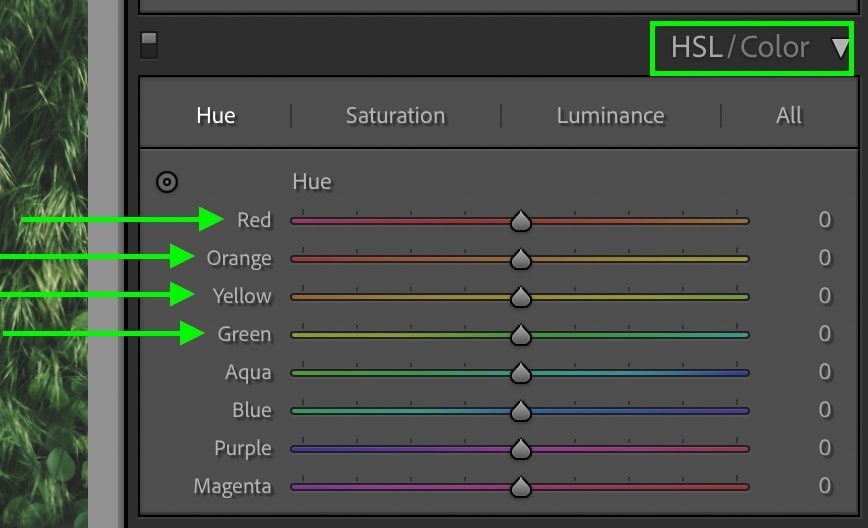The image size is (868, 528).
Task: Click the Magenta hue value field
Action: tap(824, 485)
